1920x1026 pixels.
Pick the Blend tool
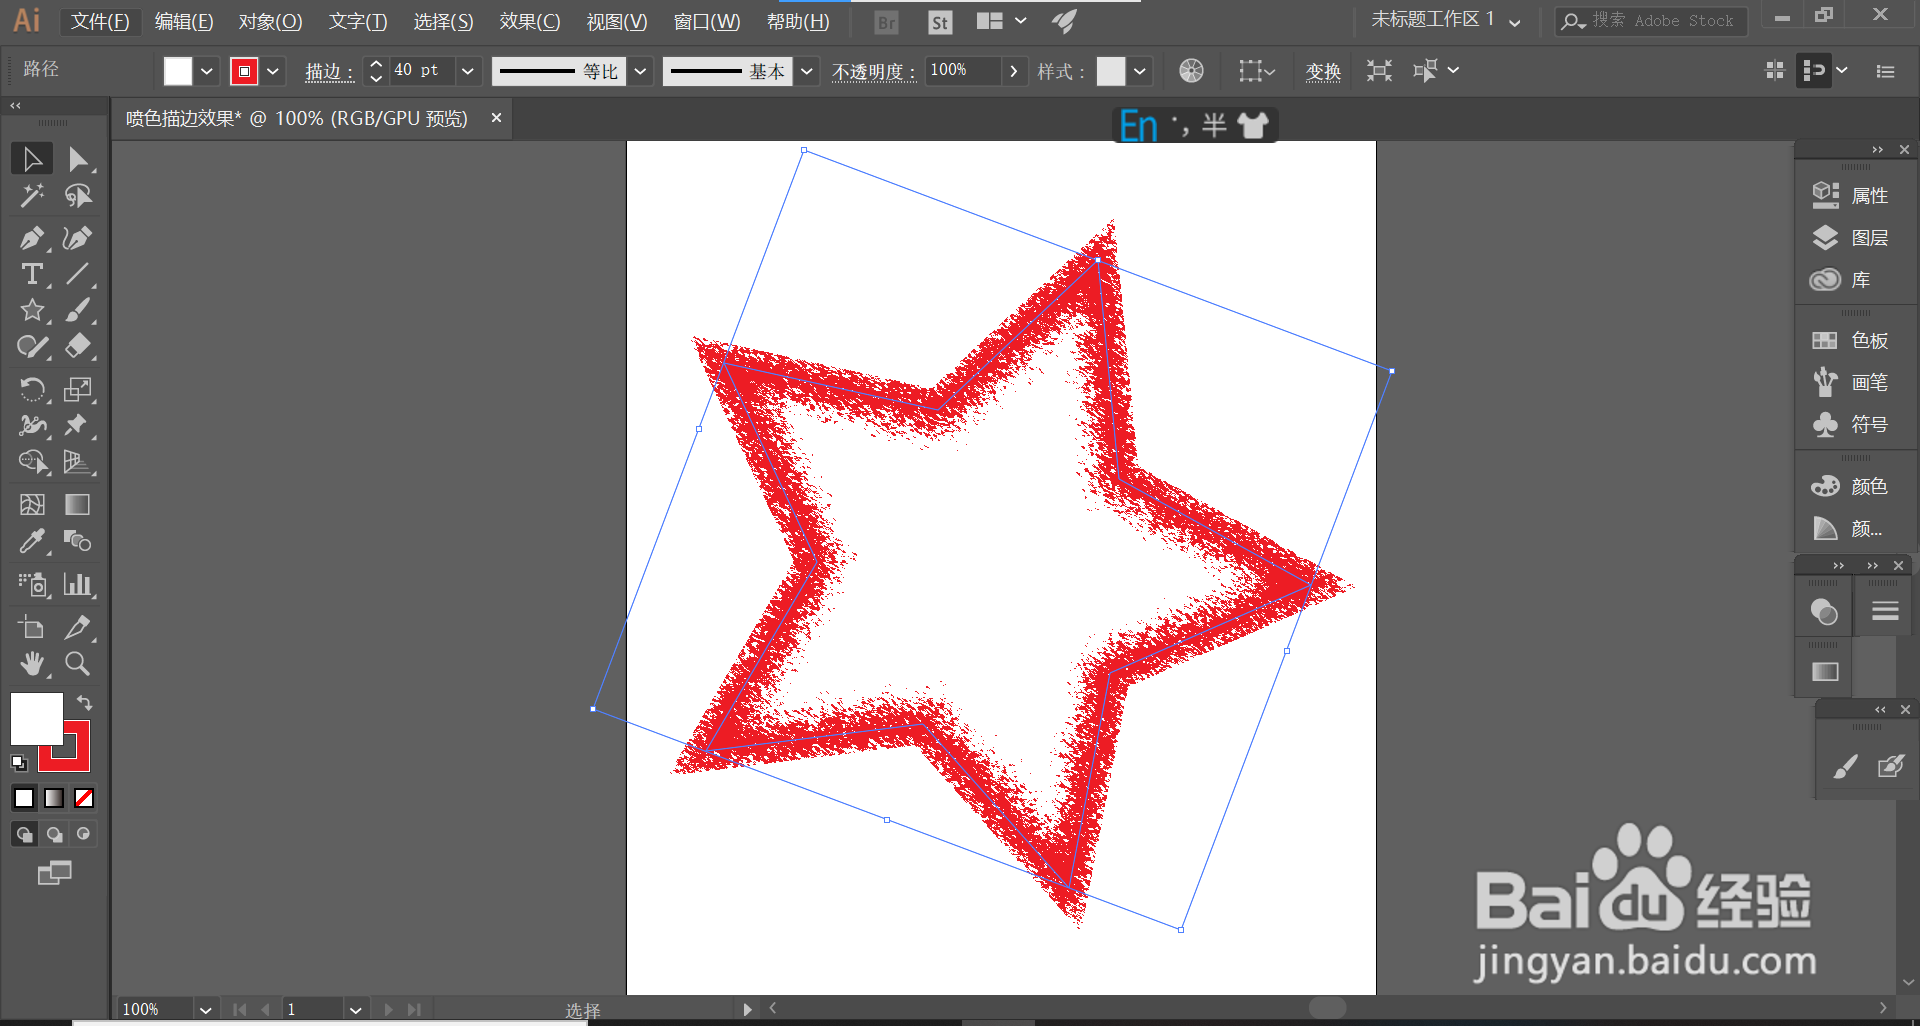pyautogui.click(x=78, y=541)
